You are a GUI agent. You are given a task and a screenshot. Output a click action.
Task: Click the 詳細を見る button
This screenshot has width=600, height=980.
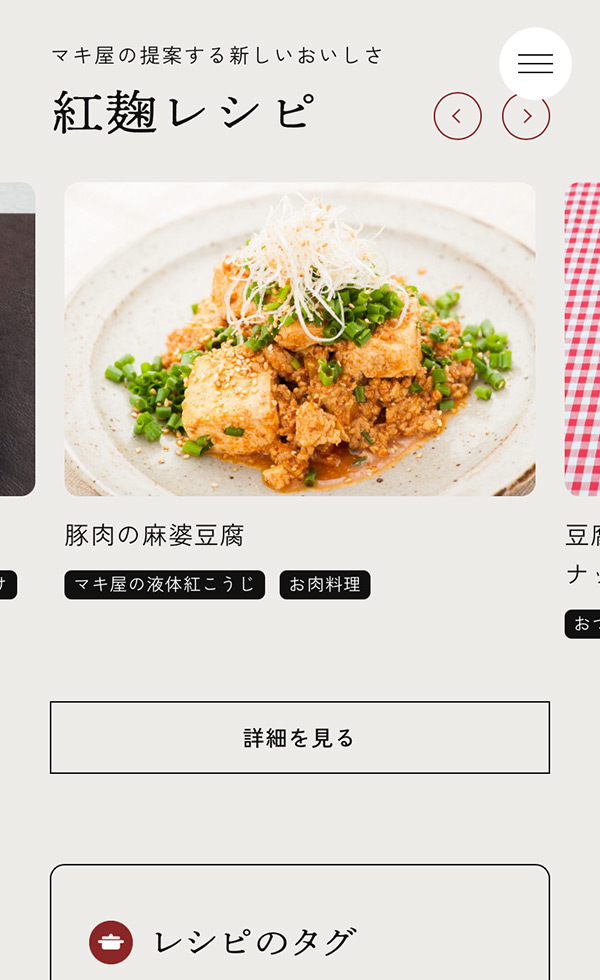(x=300, y=738)
